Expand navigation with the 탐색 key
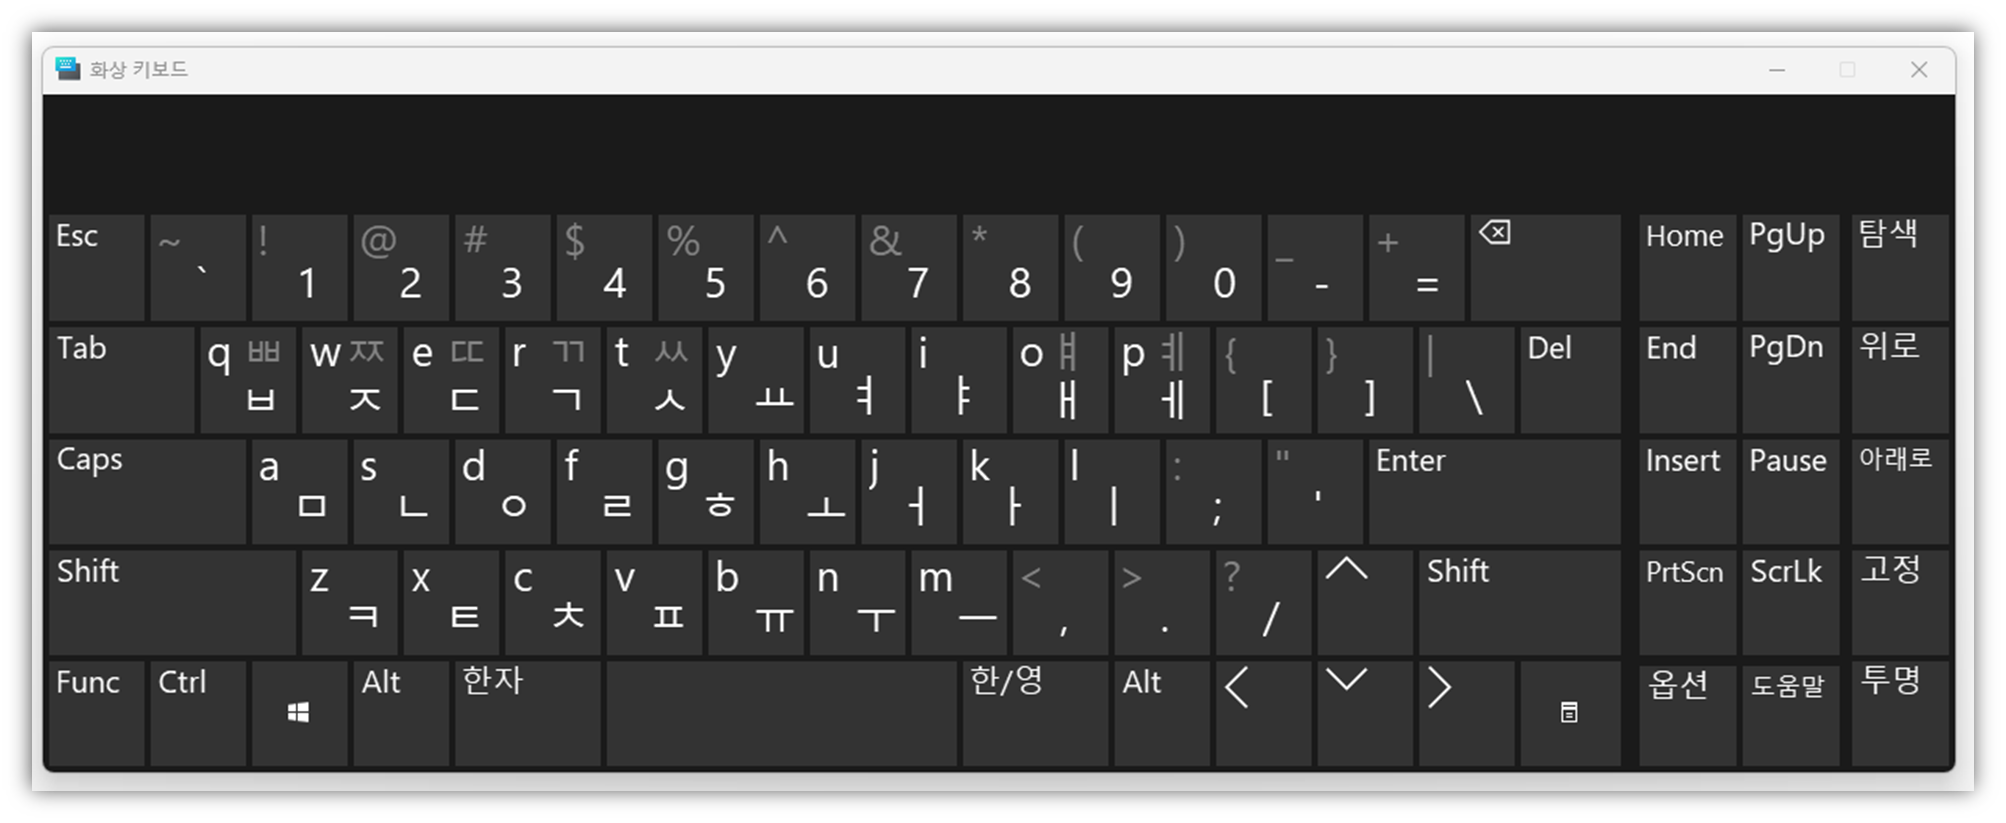 point(1900,267)
